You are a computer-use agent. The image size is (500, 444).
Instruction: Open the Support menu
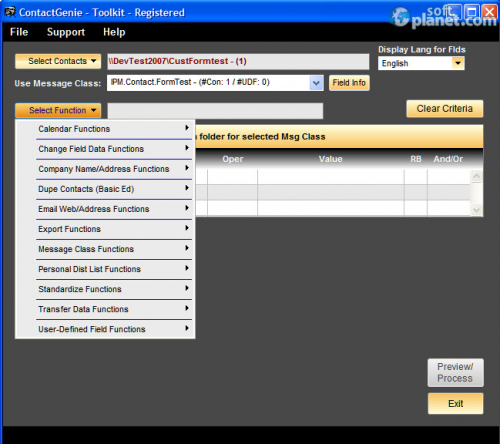click(66, 32)
